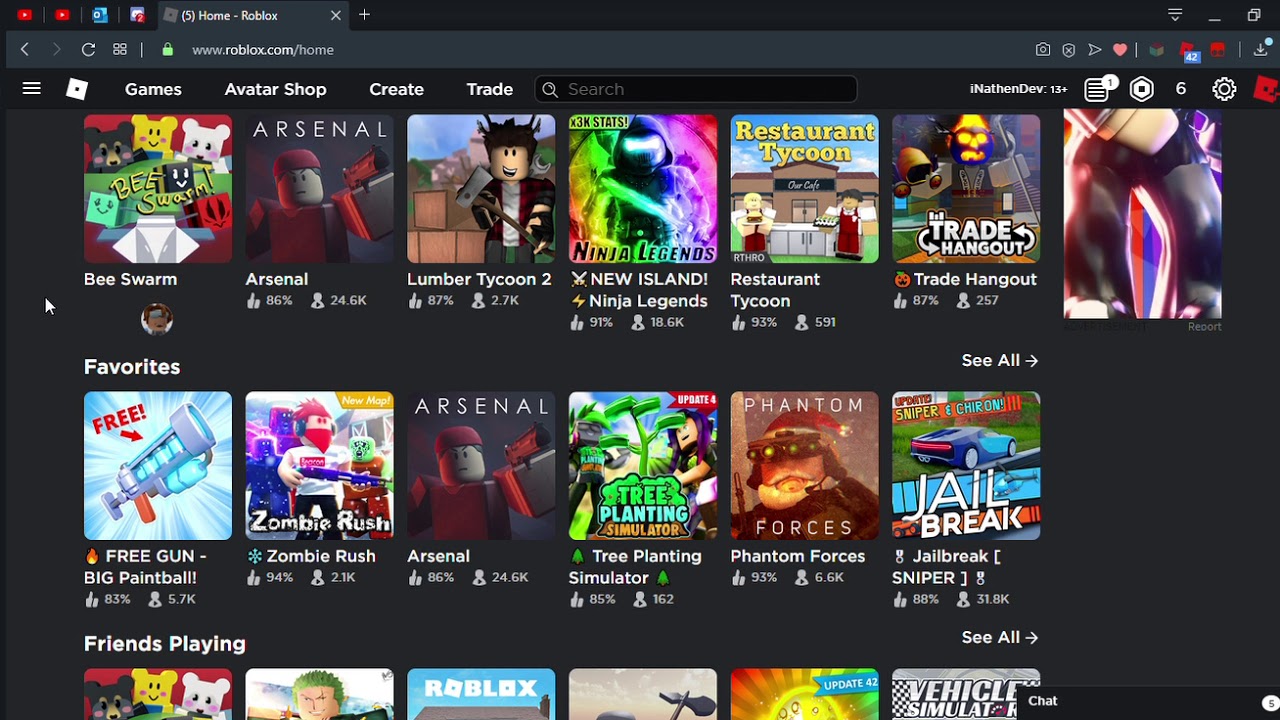The width and height of the screenshot is (1280, 720).
Task: Click the red Roblox icon by settings
Action: 1267,89
